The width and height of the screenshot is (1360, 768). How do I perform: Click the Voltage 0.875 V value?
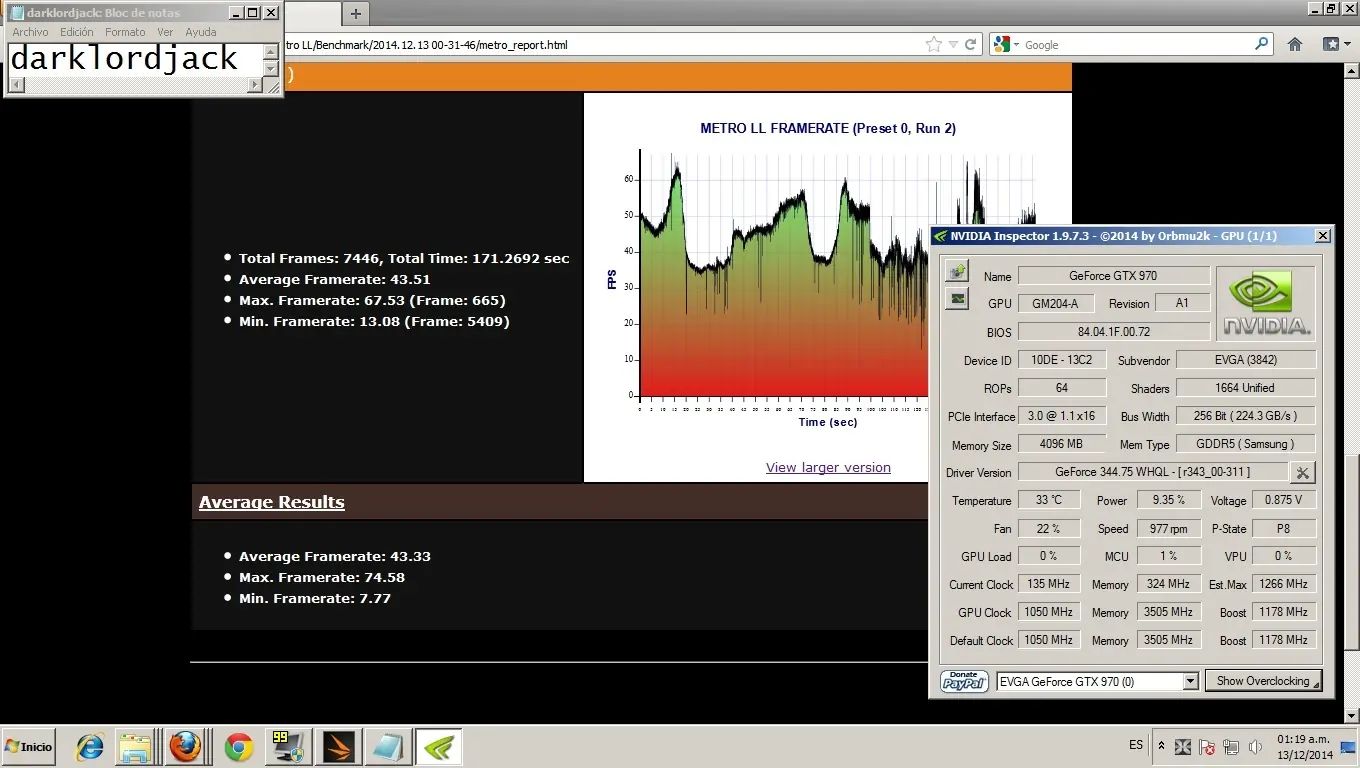point(1284,500)
